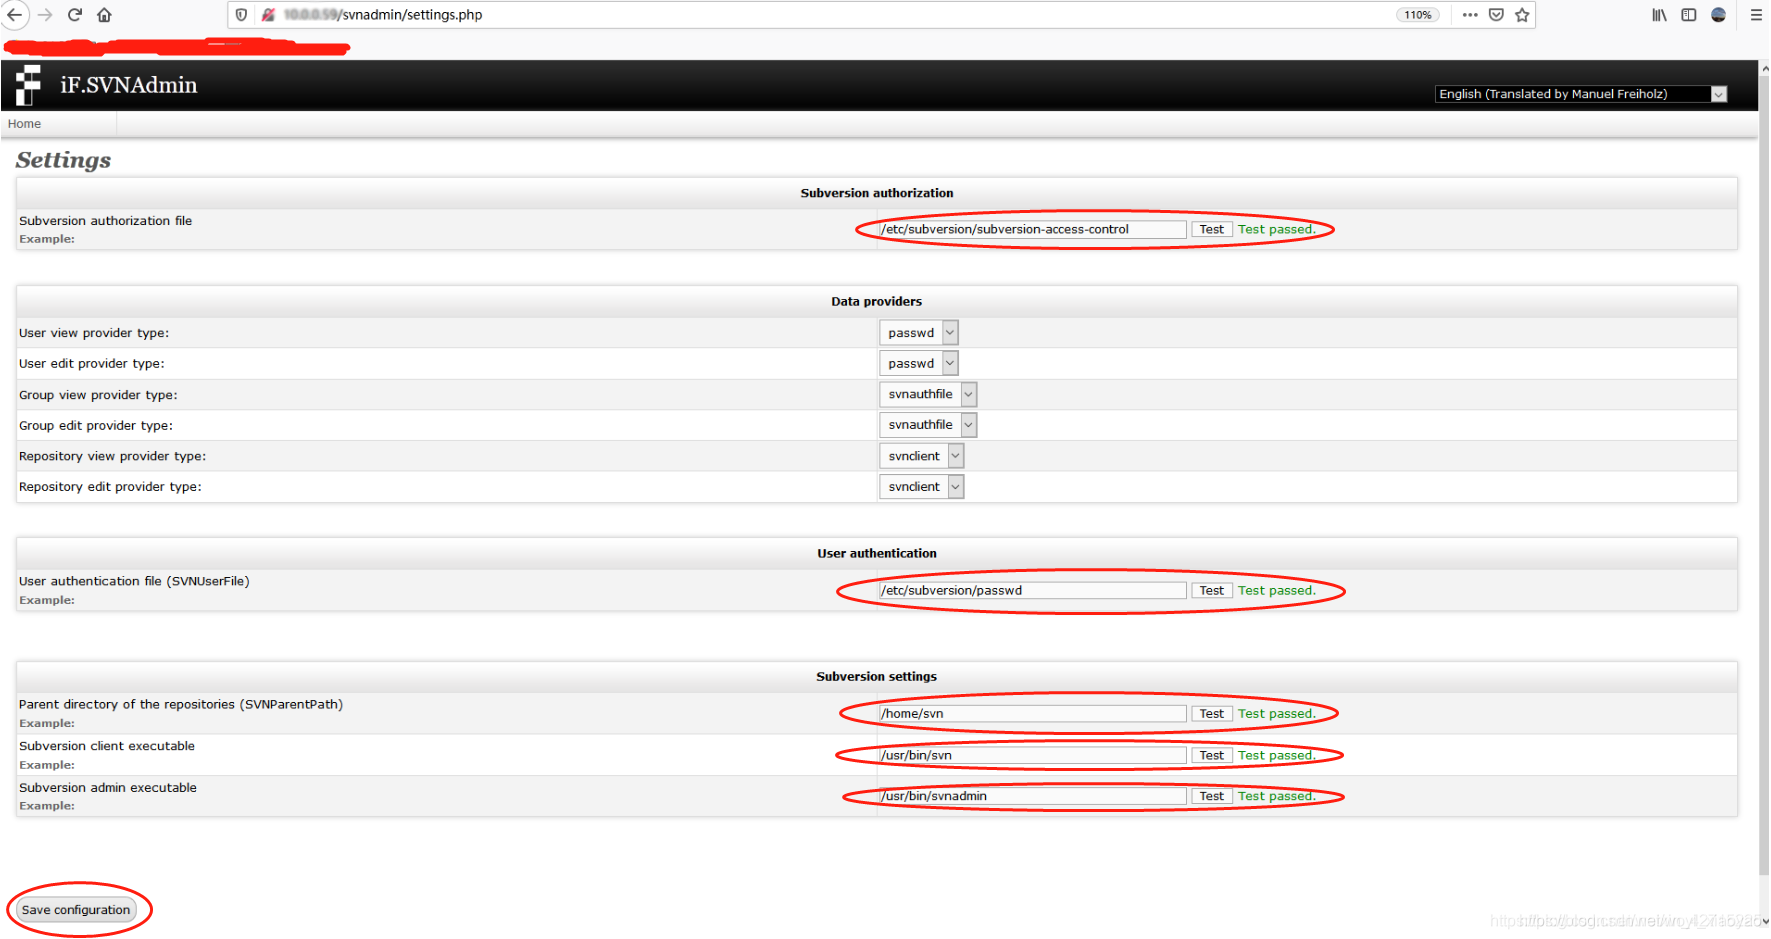Test the SVNParentPath /home/svn directory
Image resolution: width=1771 pixels, height=939 pixels.
tap(1211, 713)
